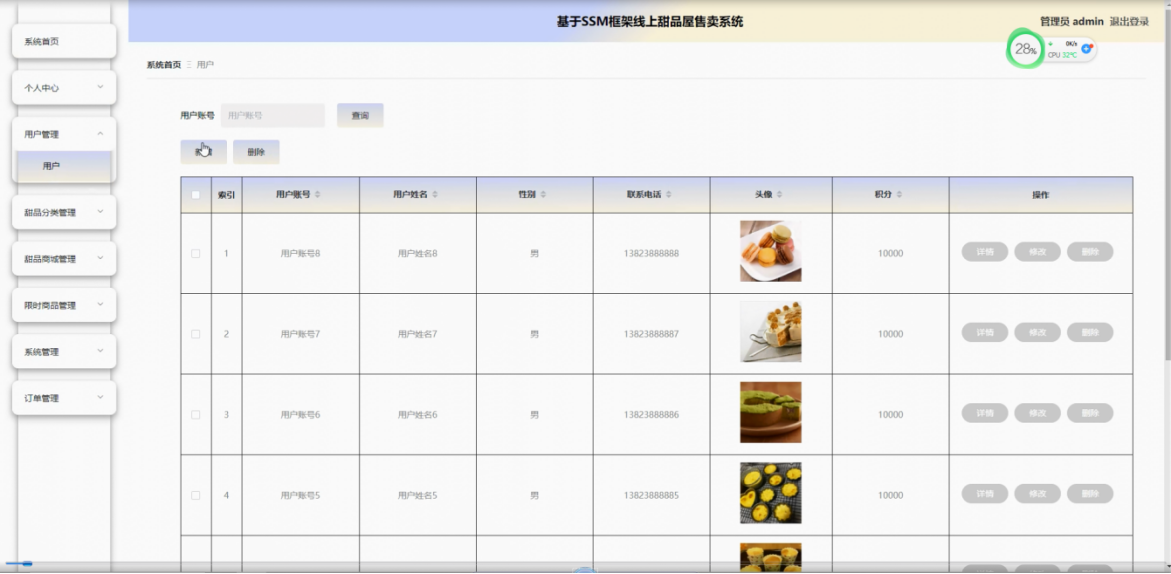Click phone number 13823888887
The height and width of the screenshot is (574, 1171).
pyautogui.click(x=651, y=334)
